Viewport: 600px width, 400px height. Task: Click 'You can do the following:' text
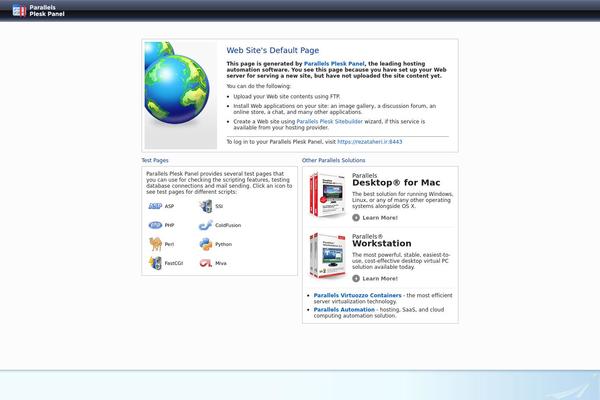coord(258,87)
